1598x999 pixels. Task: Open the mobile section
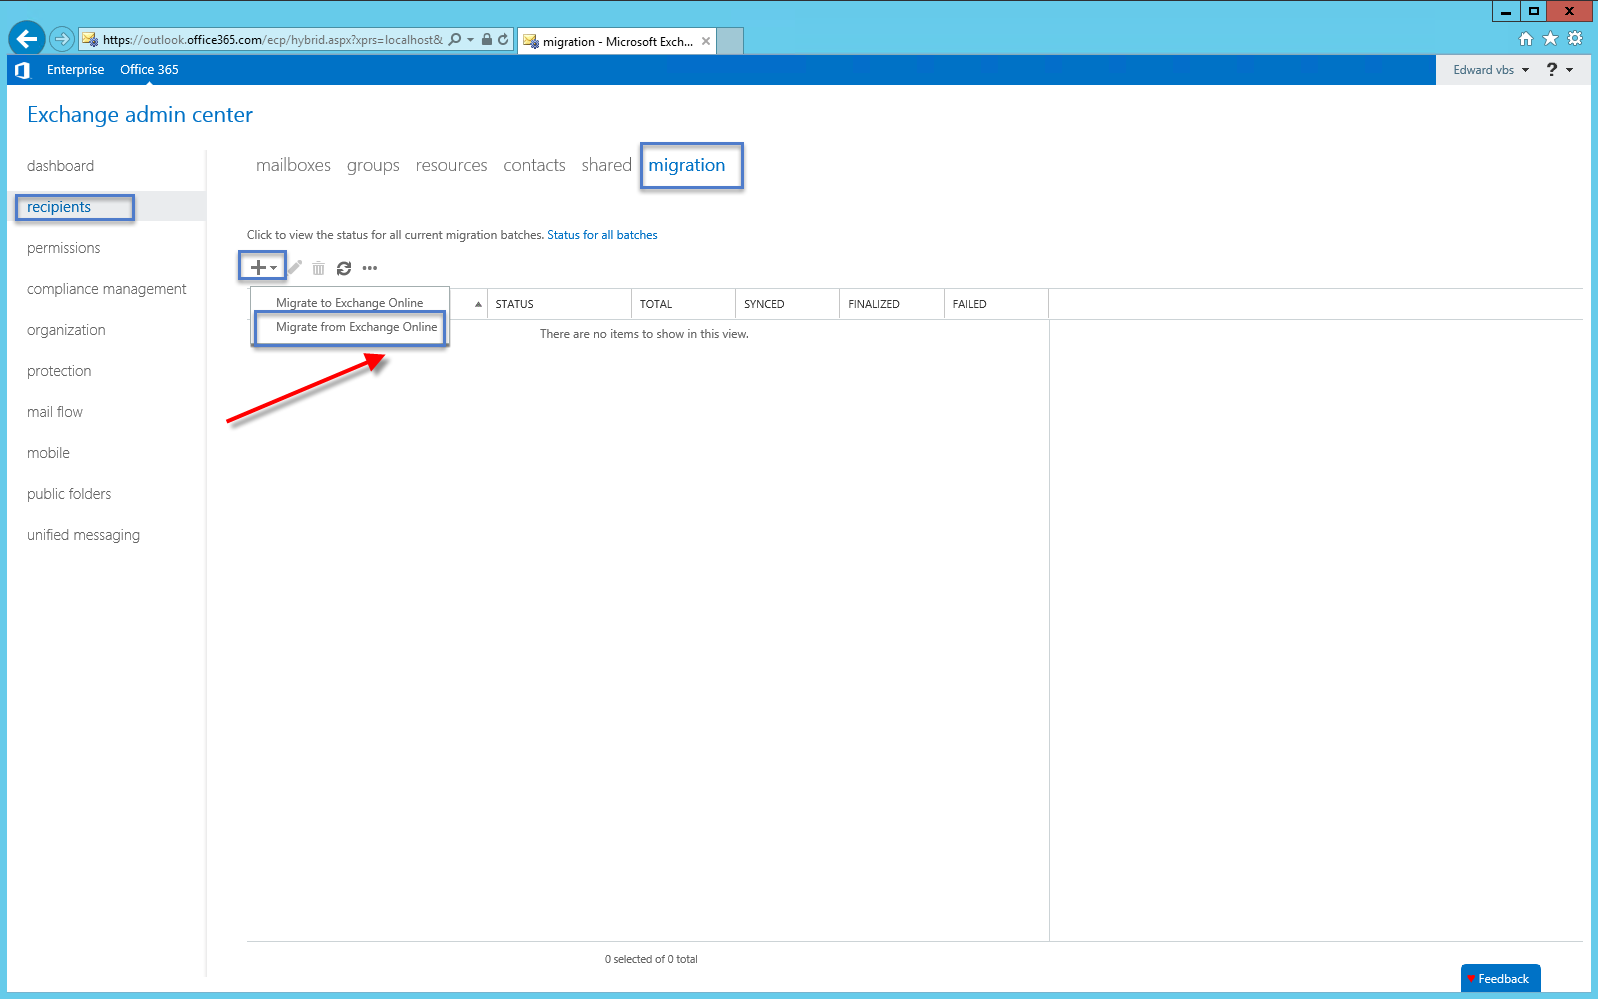48,453
